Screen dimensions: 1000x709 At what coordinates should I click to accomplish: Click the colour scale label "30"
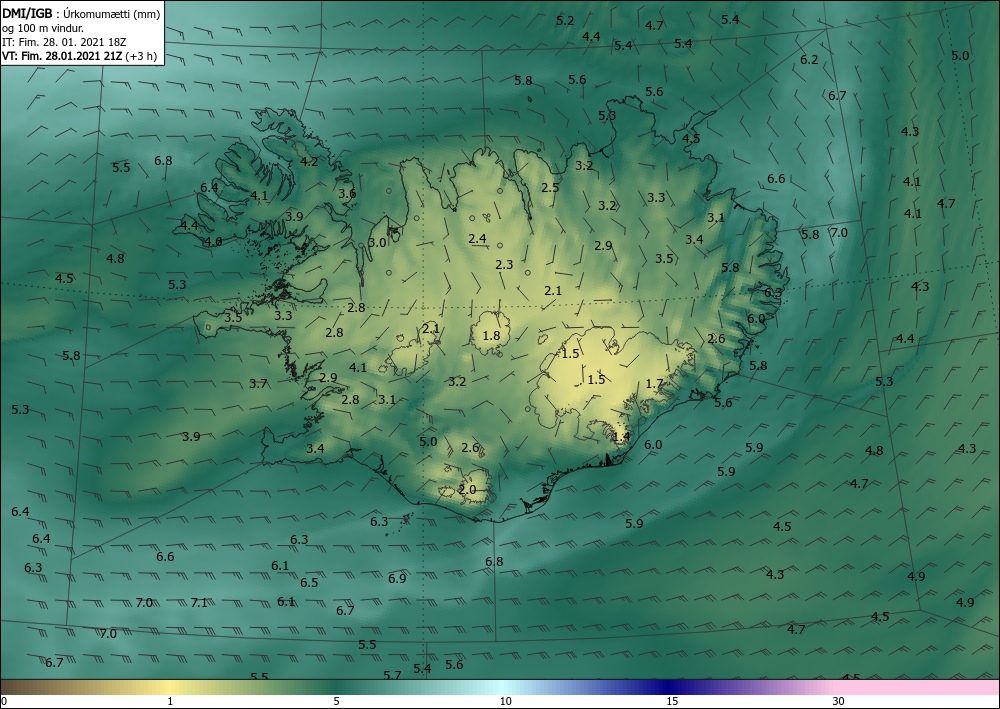839,701
